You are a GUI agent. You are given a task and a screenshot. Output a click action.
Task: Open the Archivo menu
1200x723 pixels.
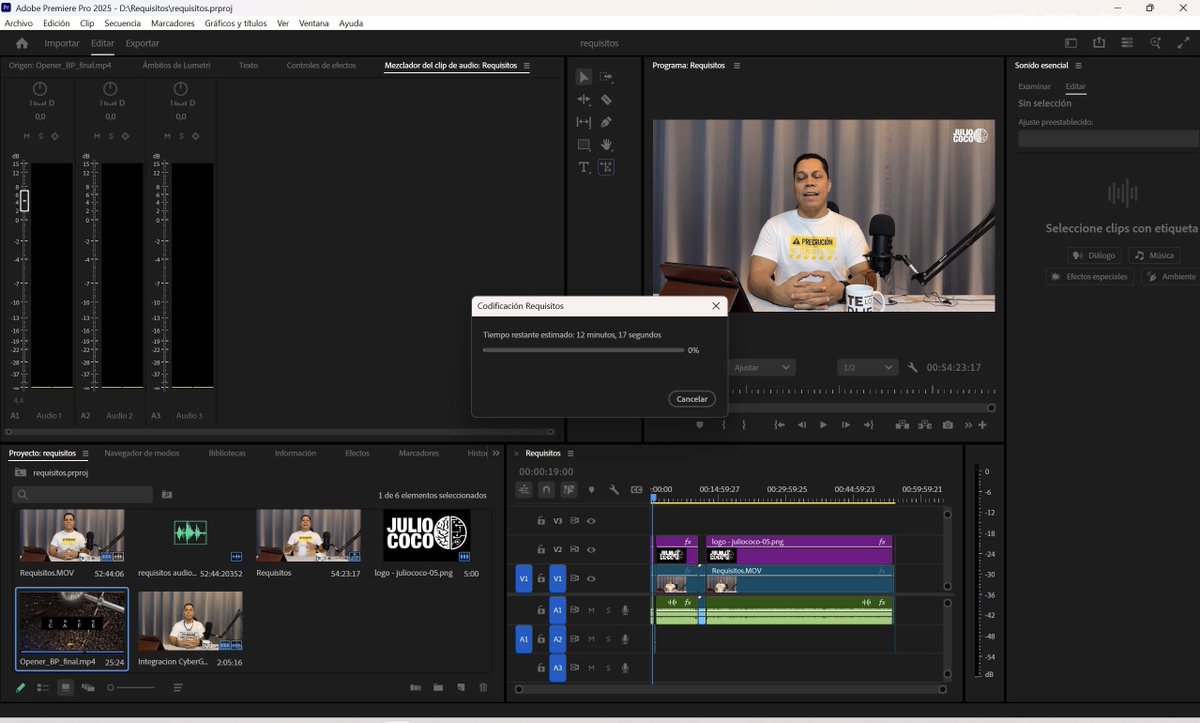(x=19, y=23)
